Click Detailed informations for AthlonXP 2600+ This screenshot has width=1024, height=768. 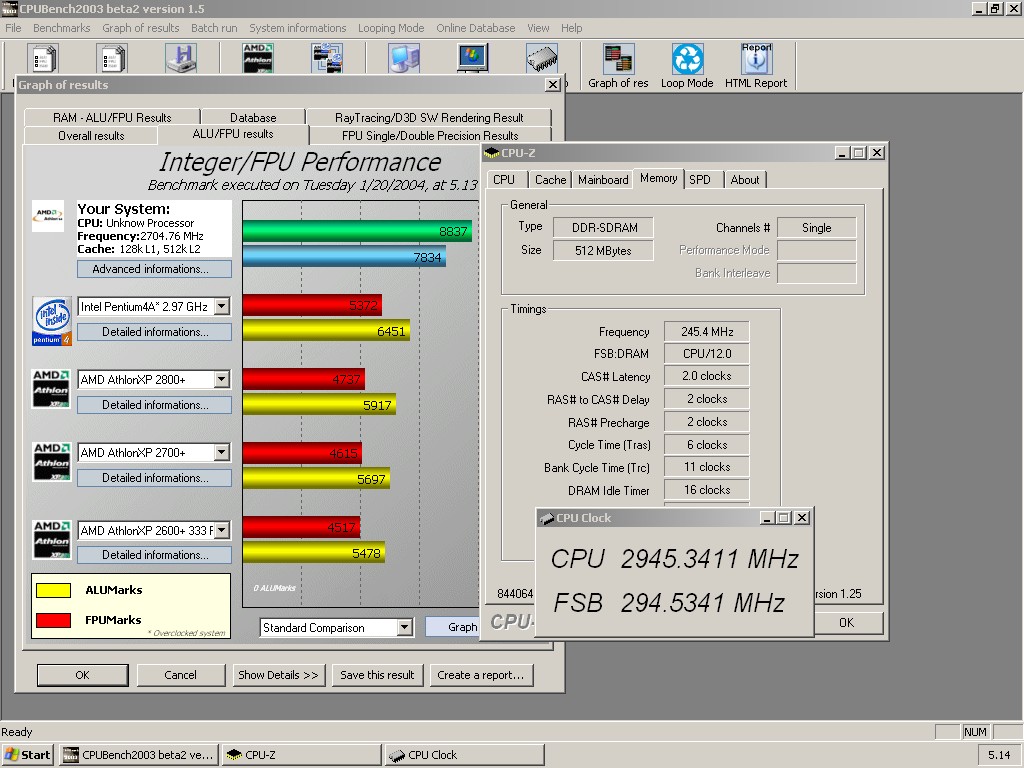(154, 555)
